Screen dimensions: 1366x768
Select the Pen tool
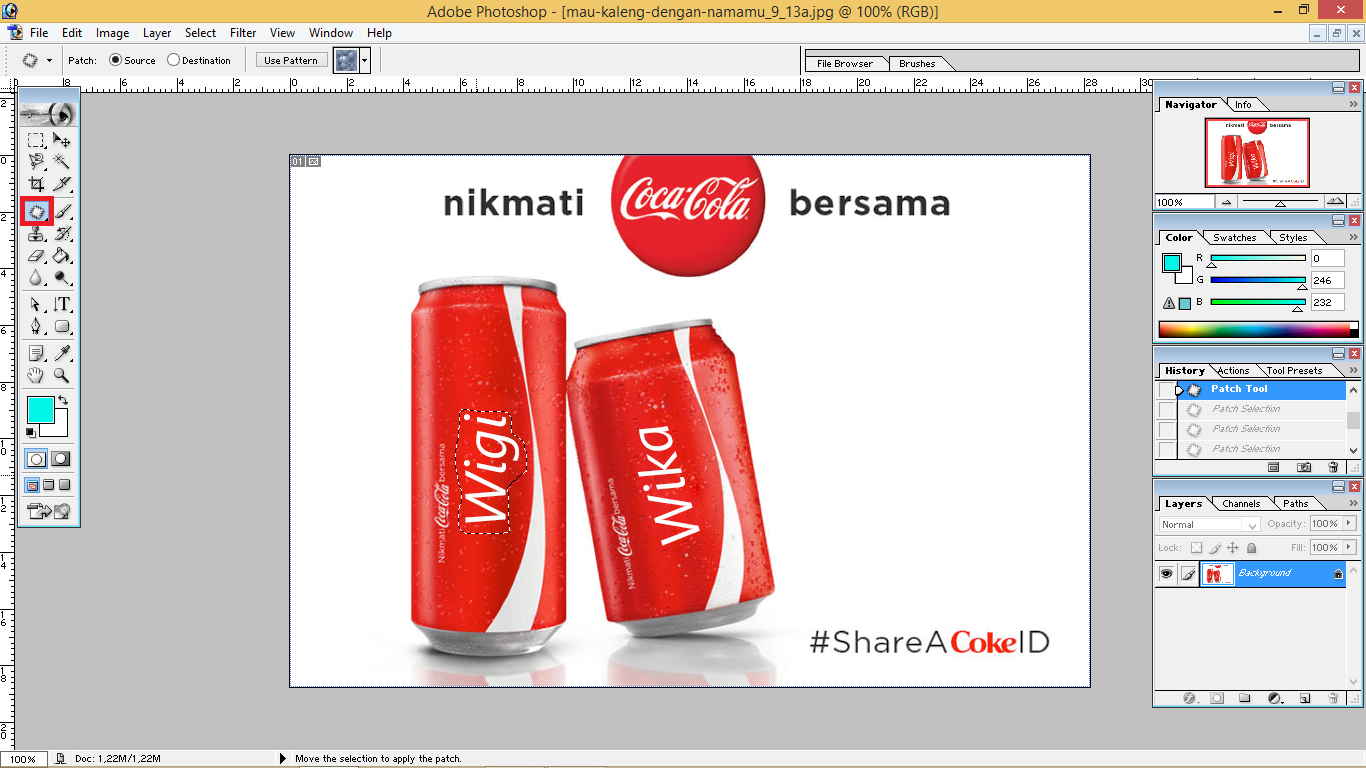tap(36, 326)
